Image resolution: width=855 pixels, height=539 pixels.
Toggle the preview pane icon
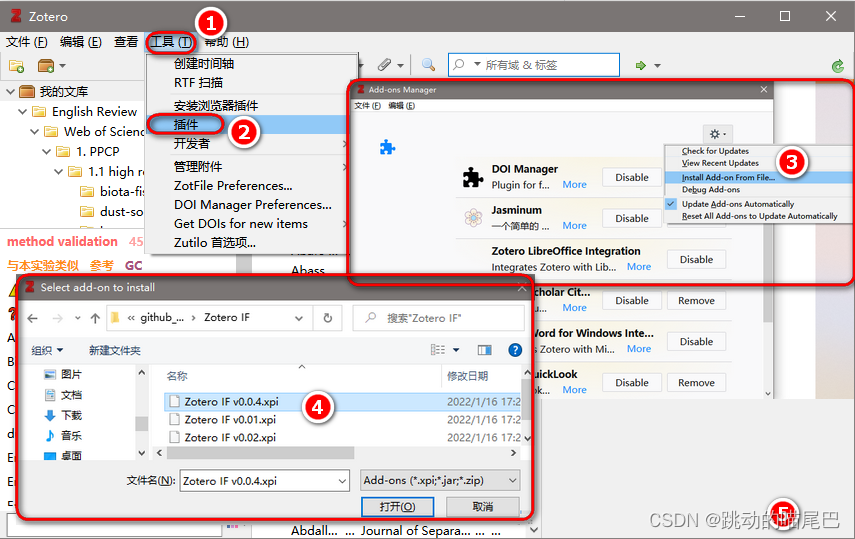pos(484,350)
